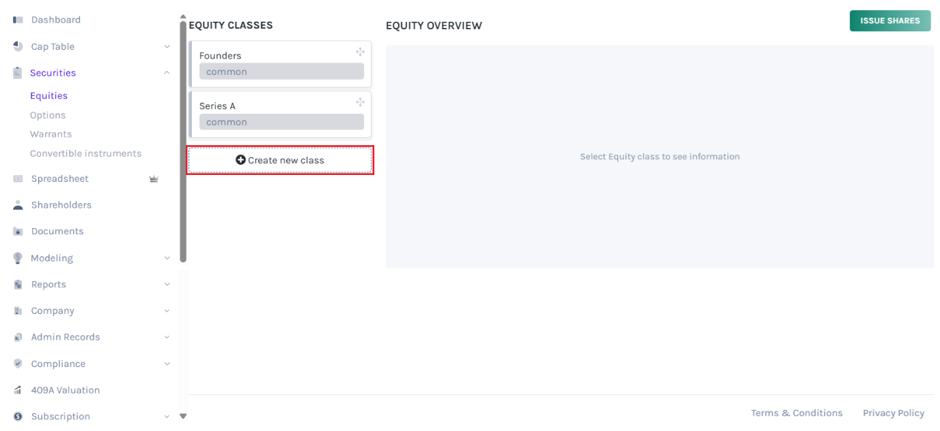Open the Privacy Policy link

(x=893, y=413)
